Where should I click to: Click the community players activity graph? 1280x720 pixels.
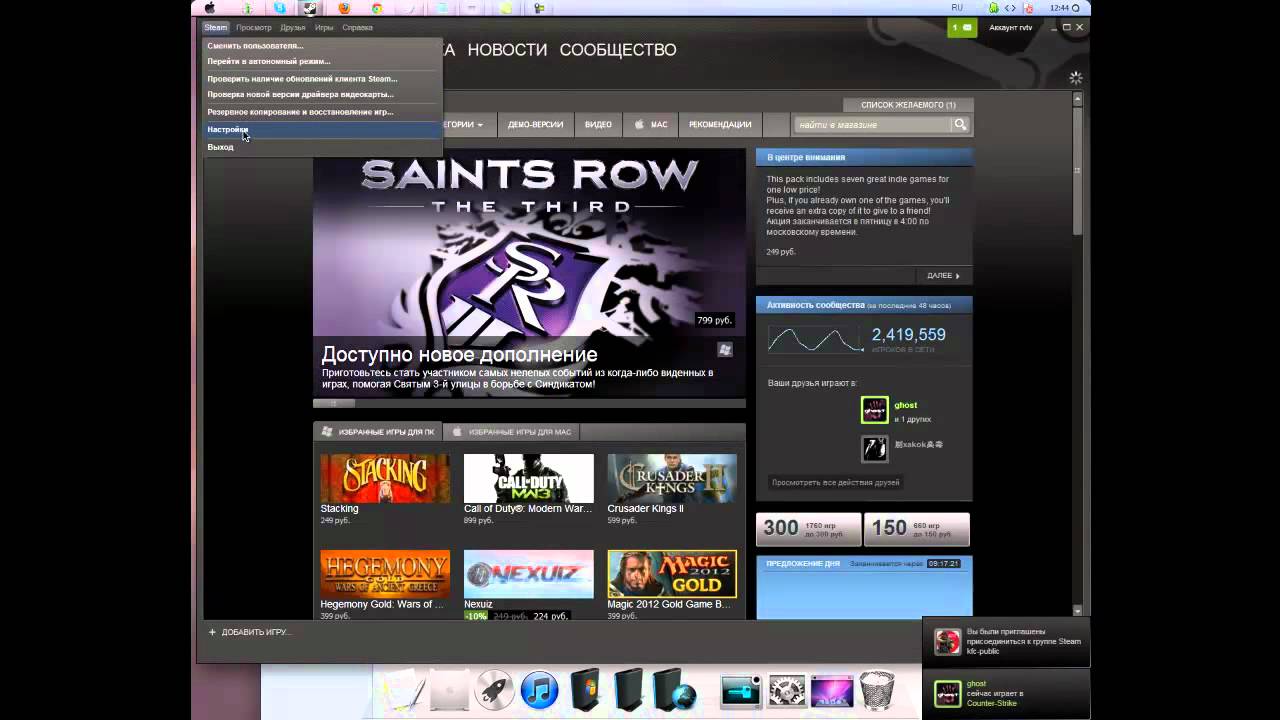[815, 340]
